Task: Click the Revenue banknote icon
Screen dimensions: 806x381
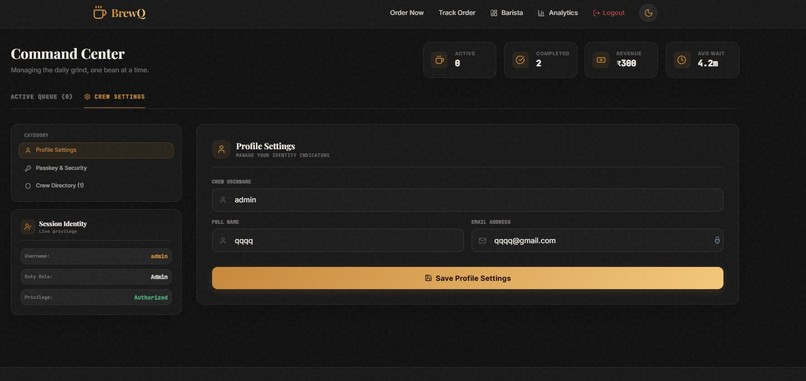Action: [x=601, y=60]
